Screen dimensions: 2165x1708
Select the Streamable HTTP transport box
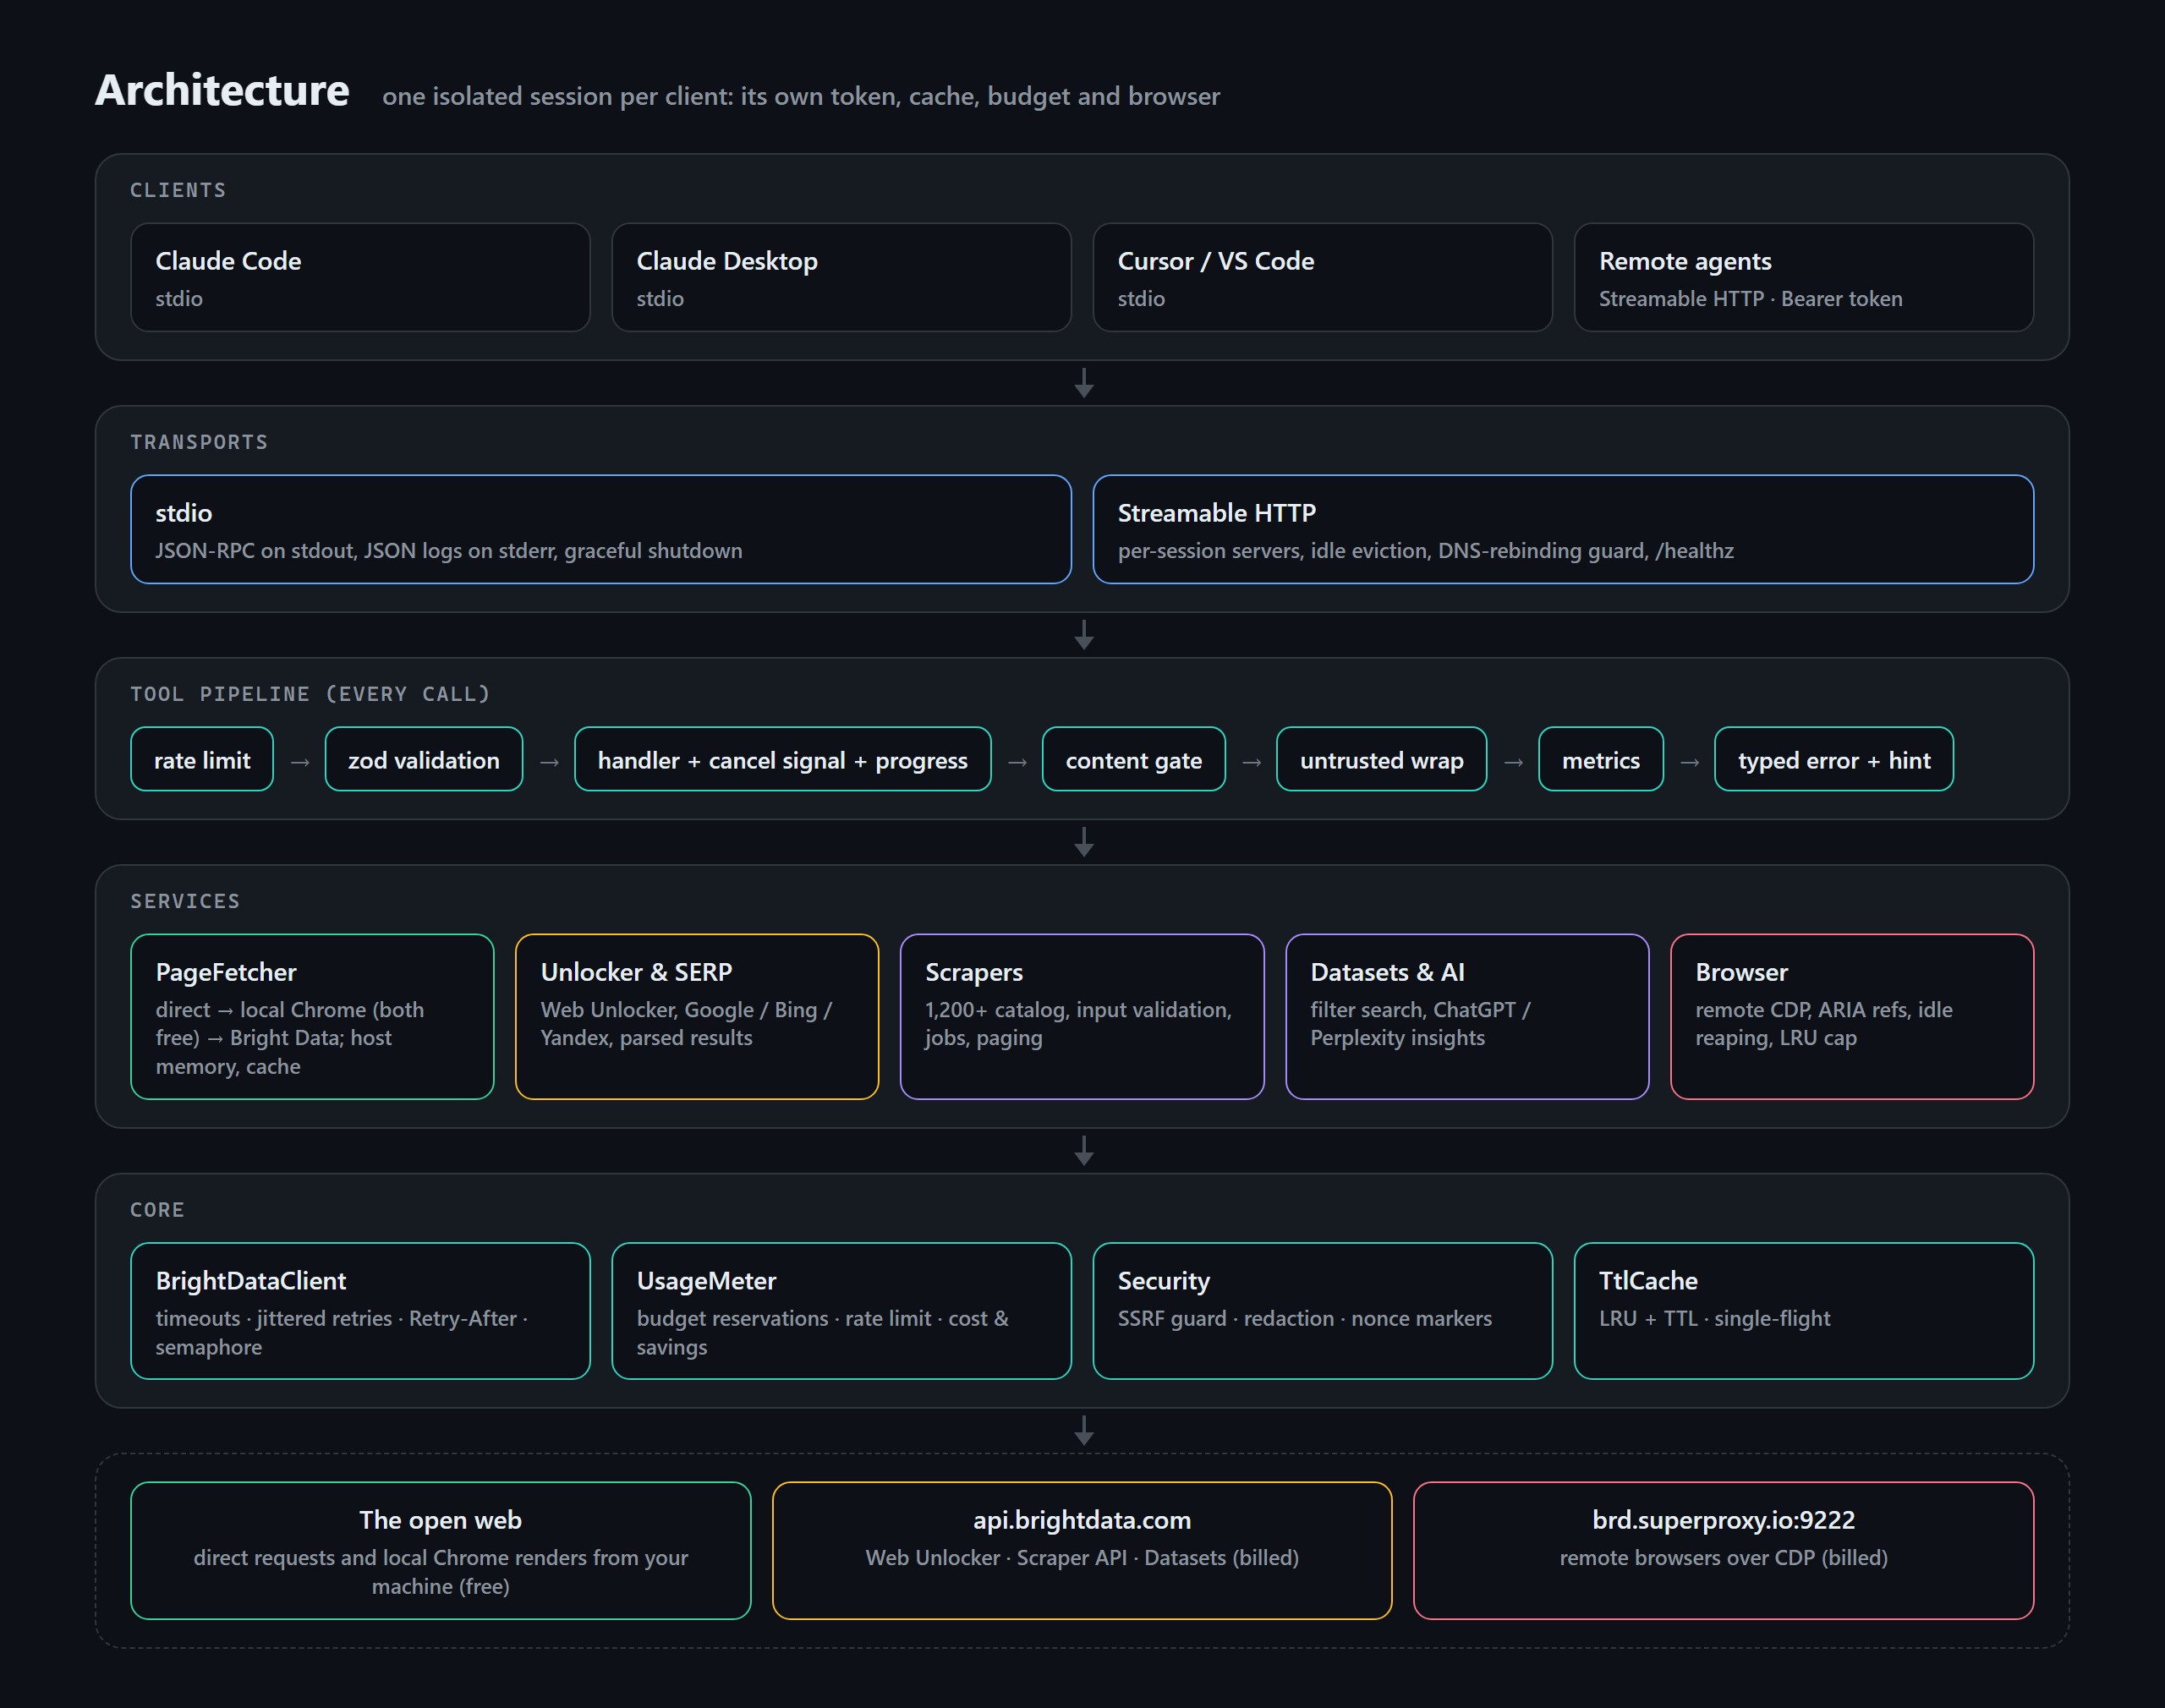pyautogui.click(x=1563, y=529)
